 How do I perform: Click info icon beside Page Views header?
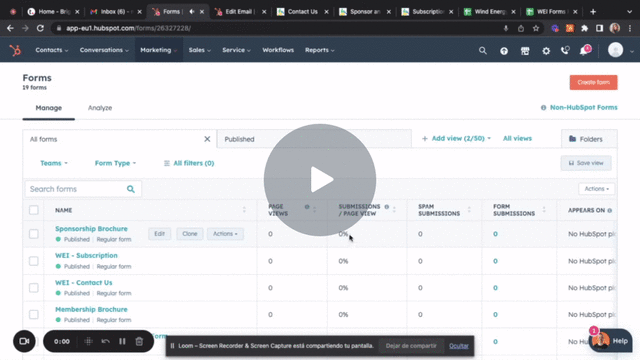[x=307, y=207]
